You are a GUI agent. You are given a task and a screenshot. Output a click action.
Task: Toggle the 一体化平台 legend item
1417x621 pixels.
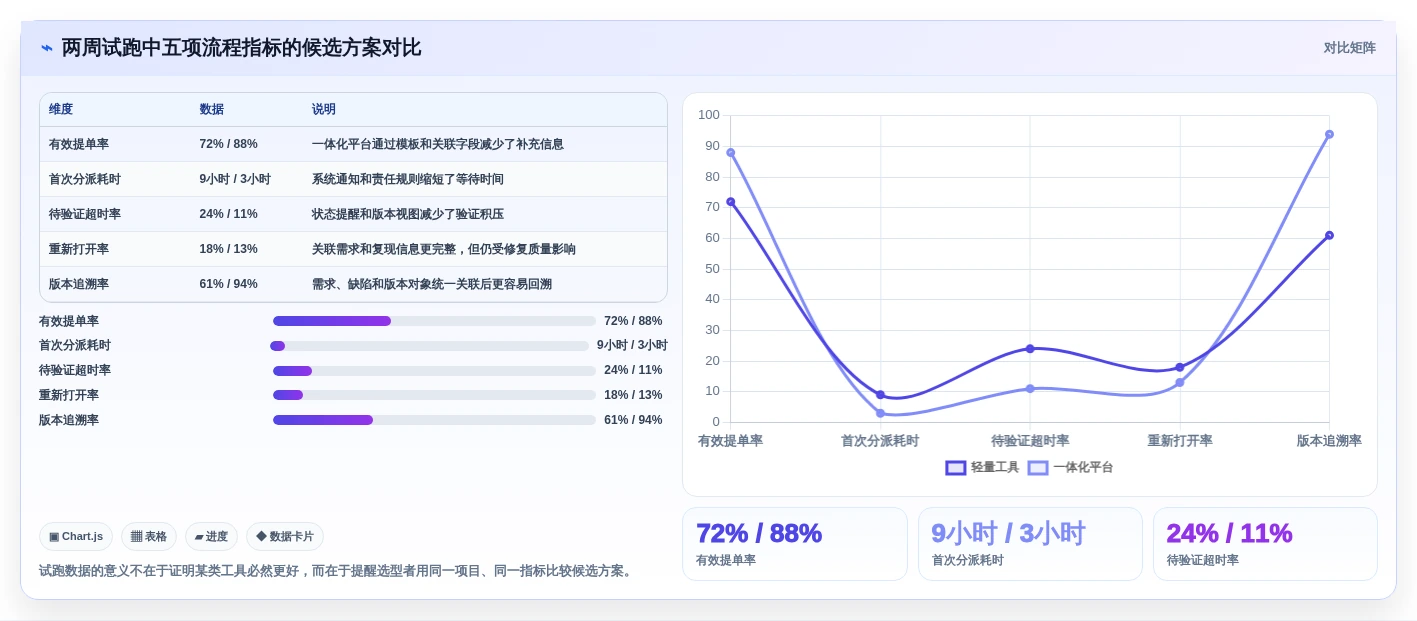pyautogui.click(x=1070, y=467)
